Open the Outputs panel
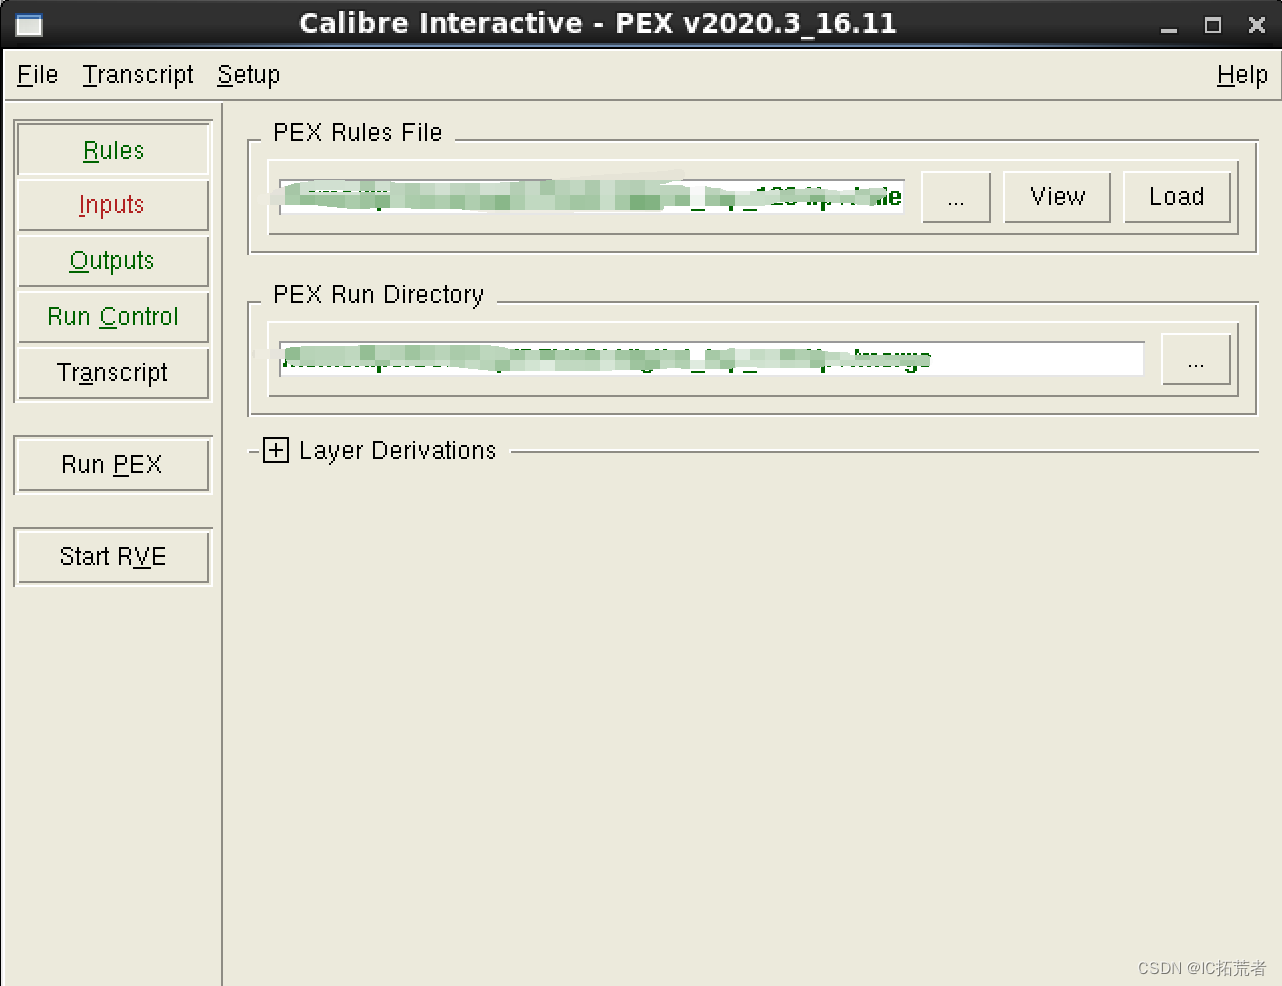 pos(113,261)
